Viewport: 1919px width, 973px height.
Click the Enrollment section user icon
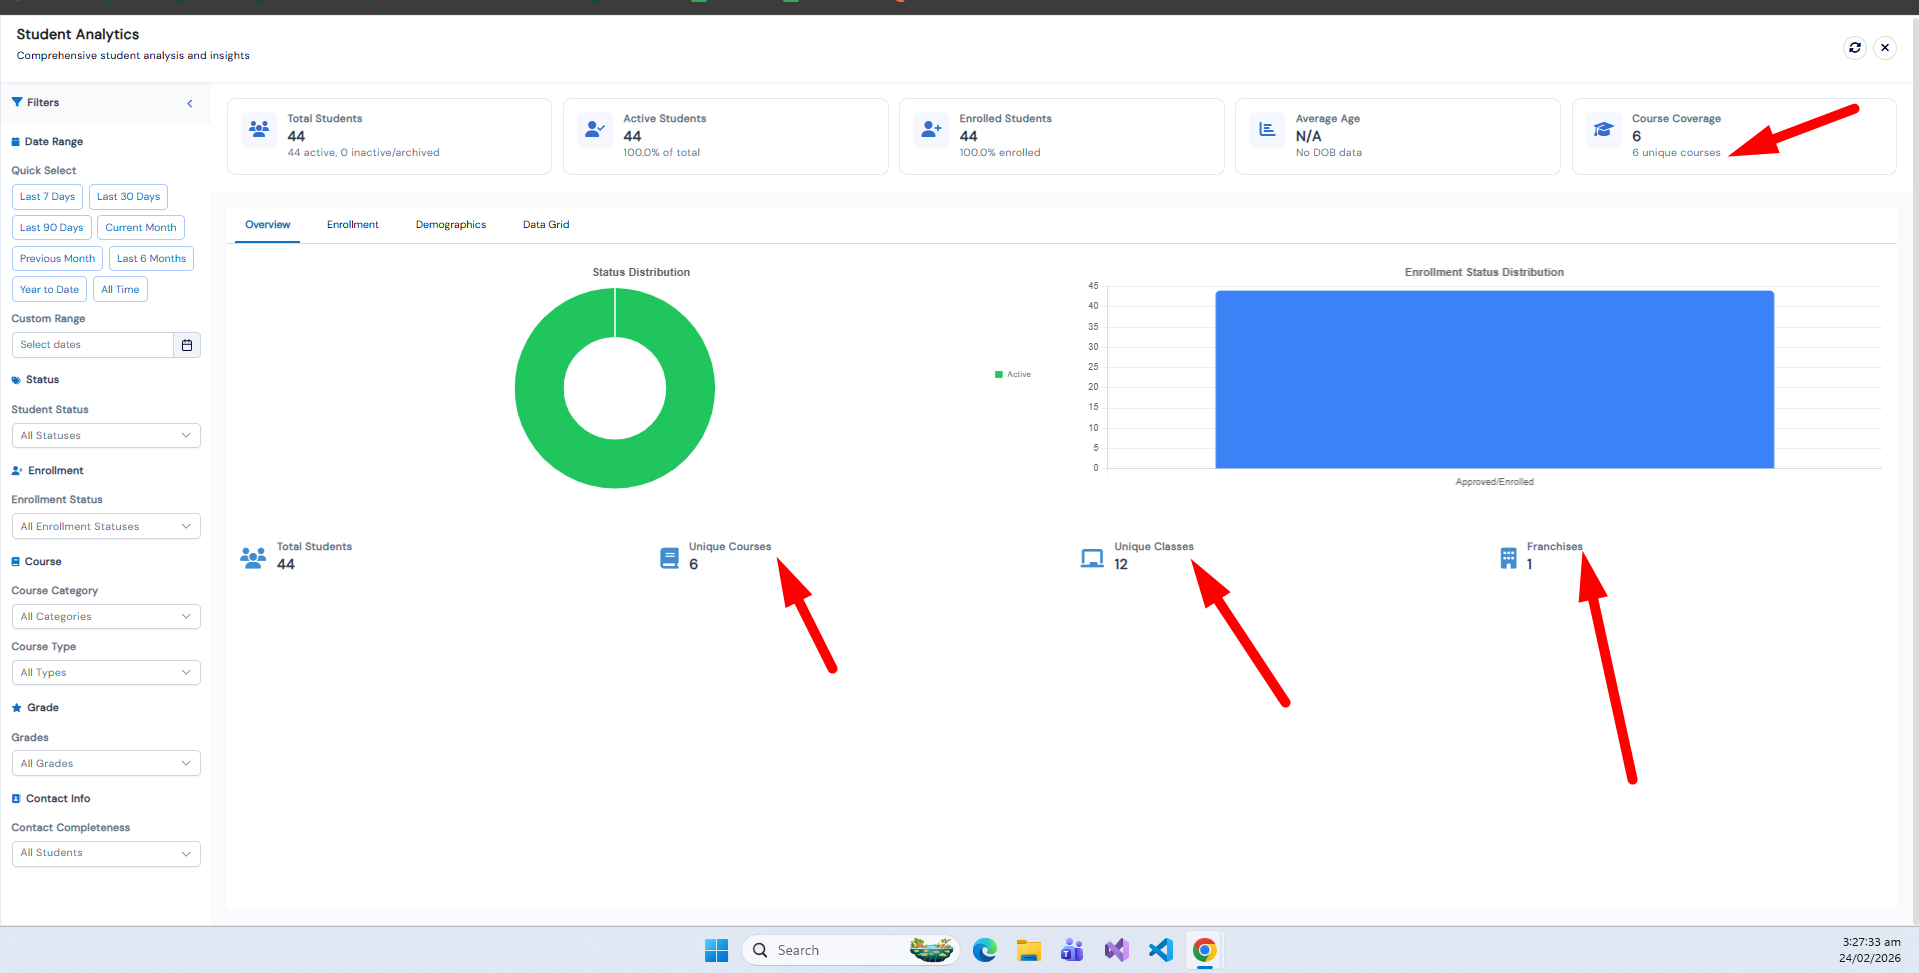17,471
